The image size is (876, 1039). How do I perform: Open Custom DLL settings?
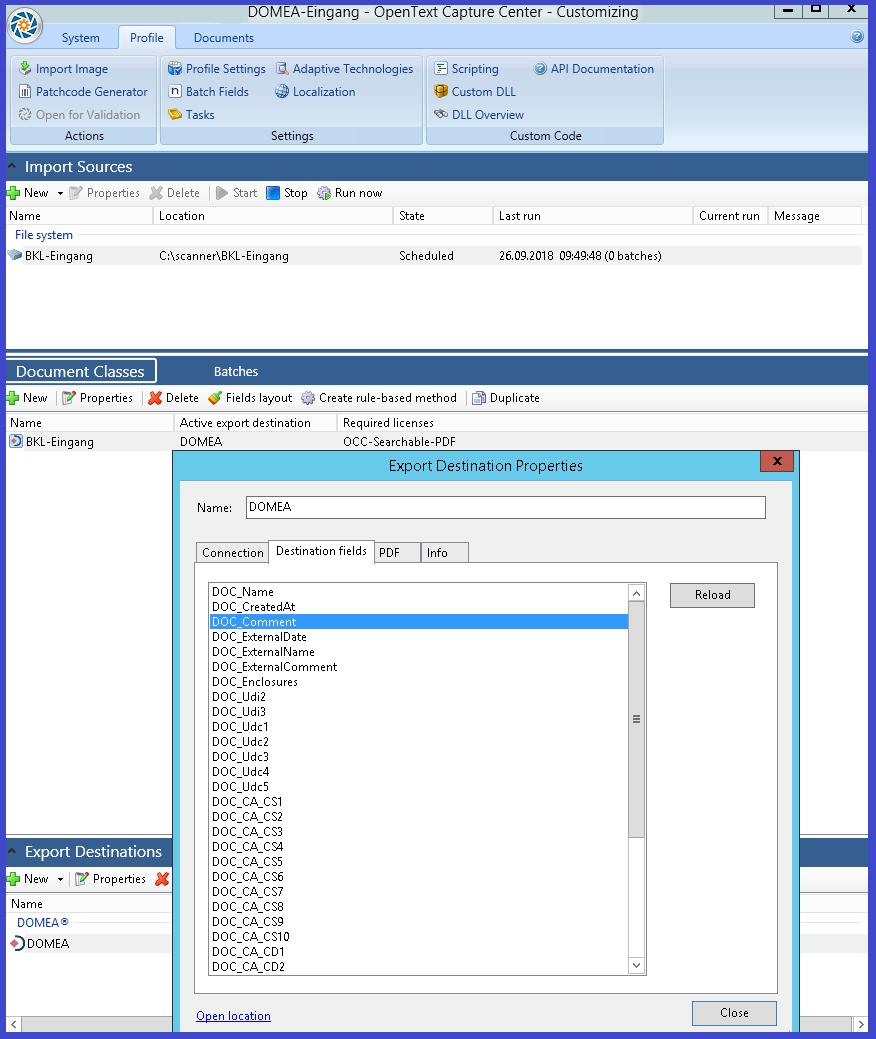tap(475, 92)
